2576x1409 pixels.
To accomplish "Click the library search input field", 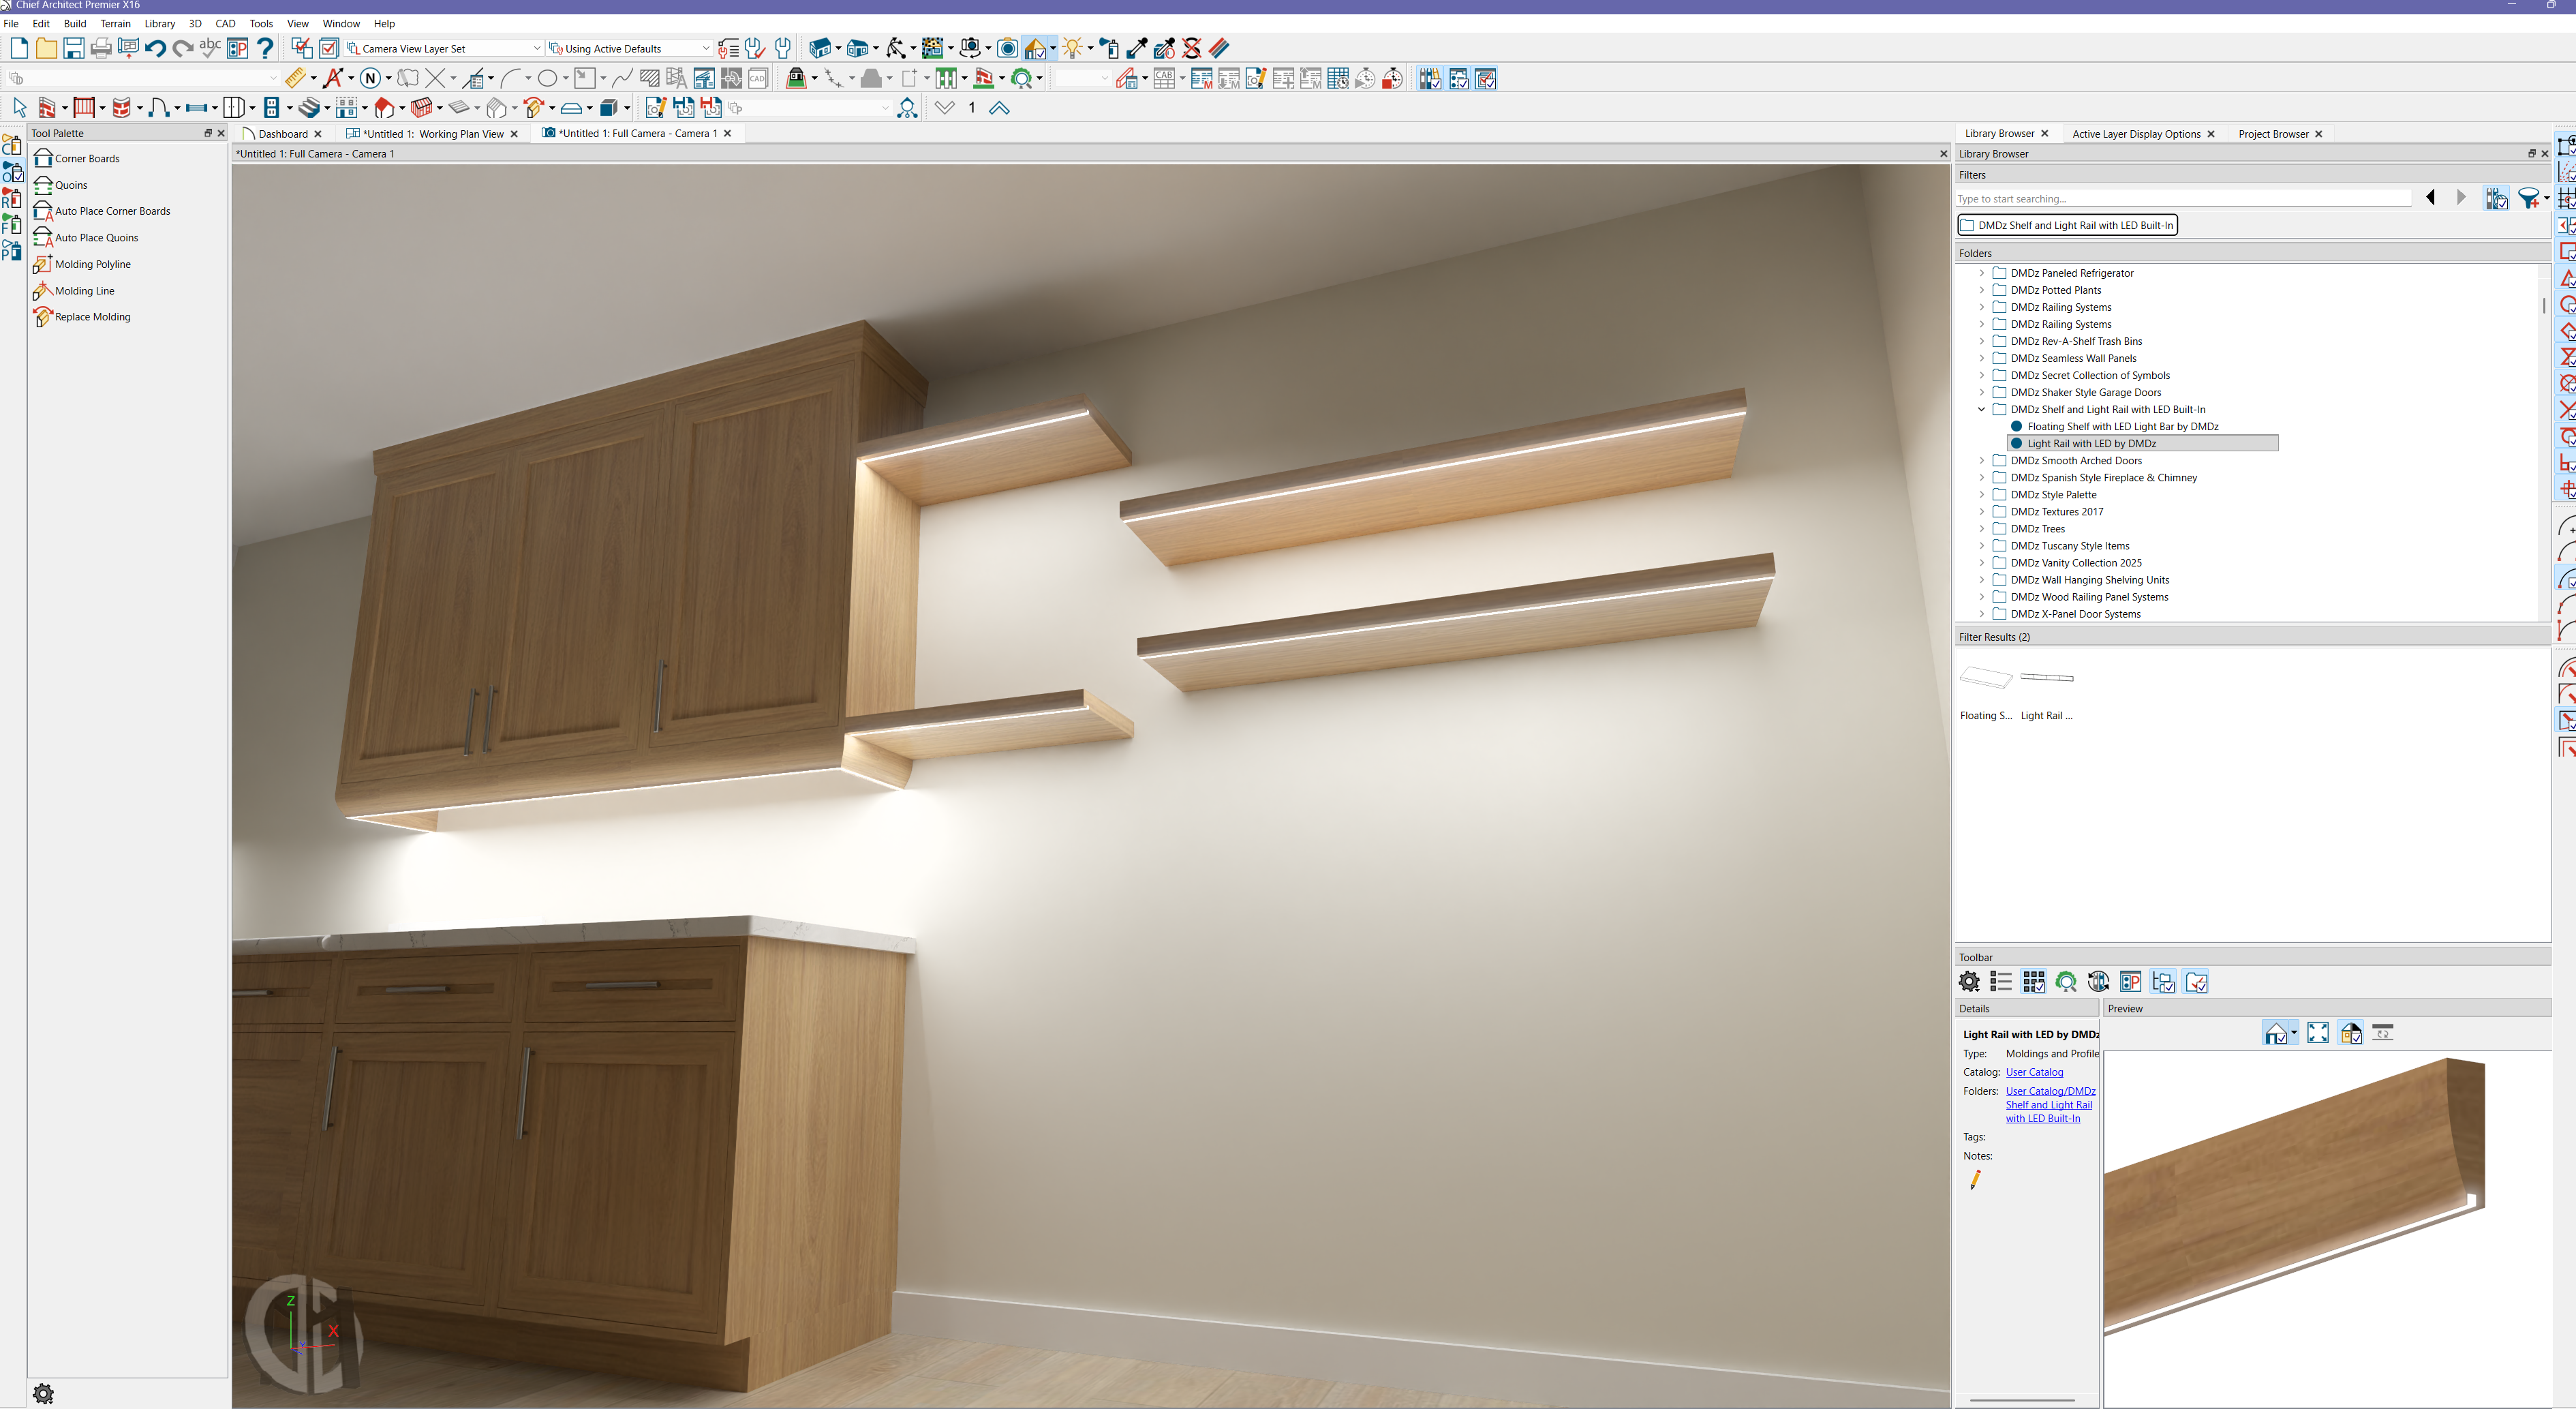I will pyautogui.click(x=2180, y=199).
